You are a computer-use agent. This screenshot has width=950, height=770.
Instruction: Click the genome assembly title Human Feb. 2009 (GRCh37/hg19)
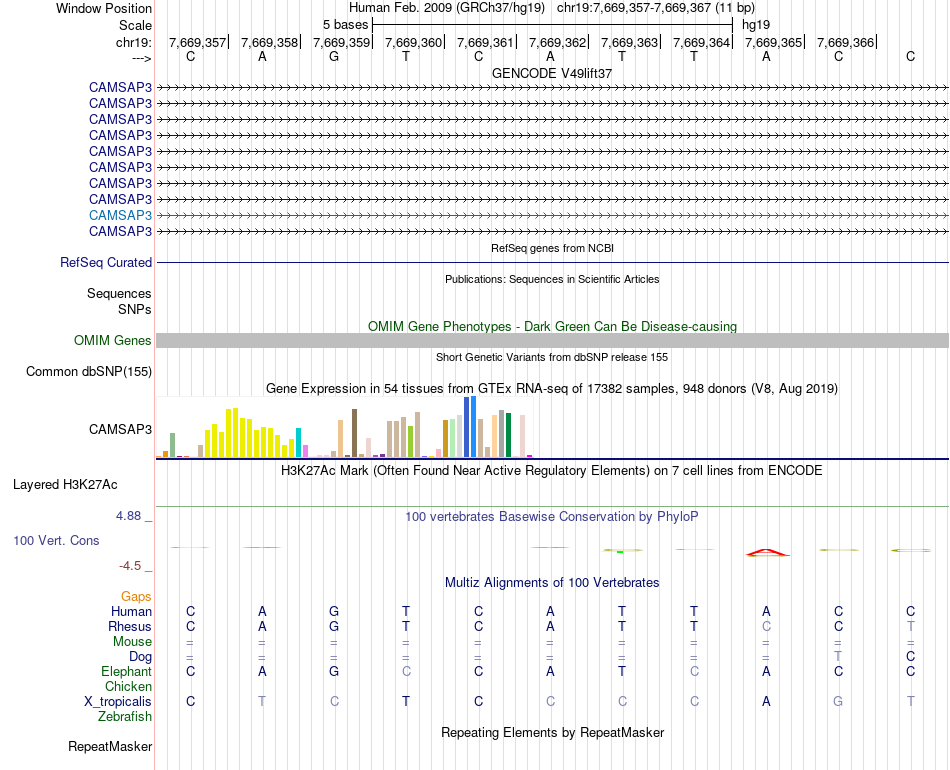point(447,8)
